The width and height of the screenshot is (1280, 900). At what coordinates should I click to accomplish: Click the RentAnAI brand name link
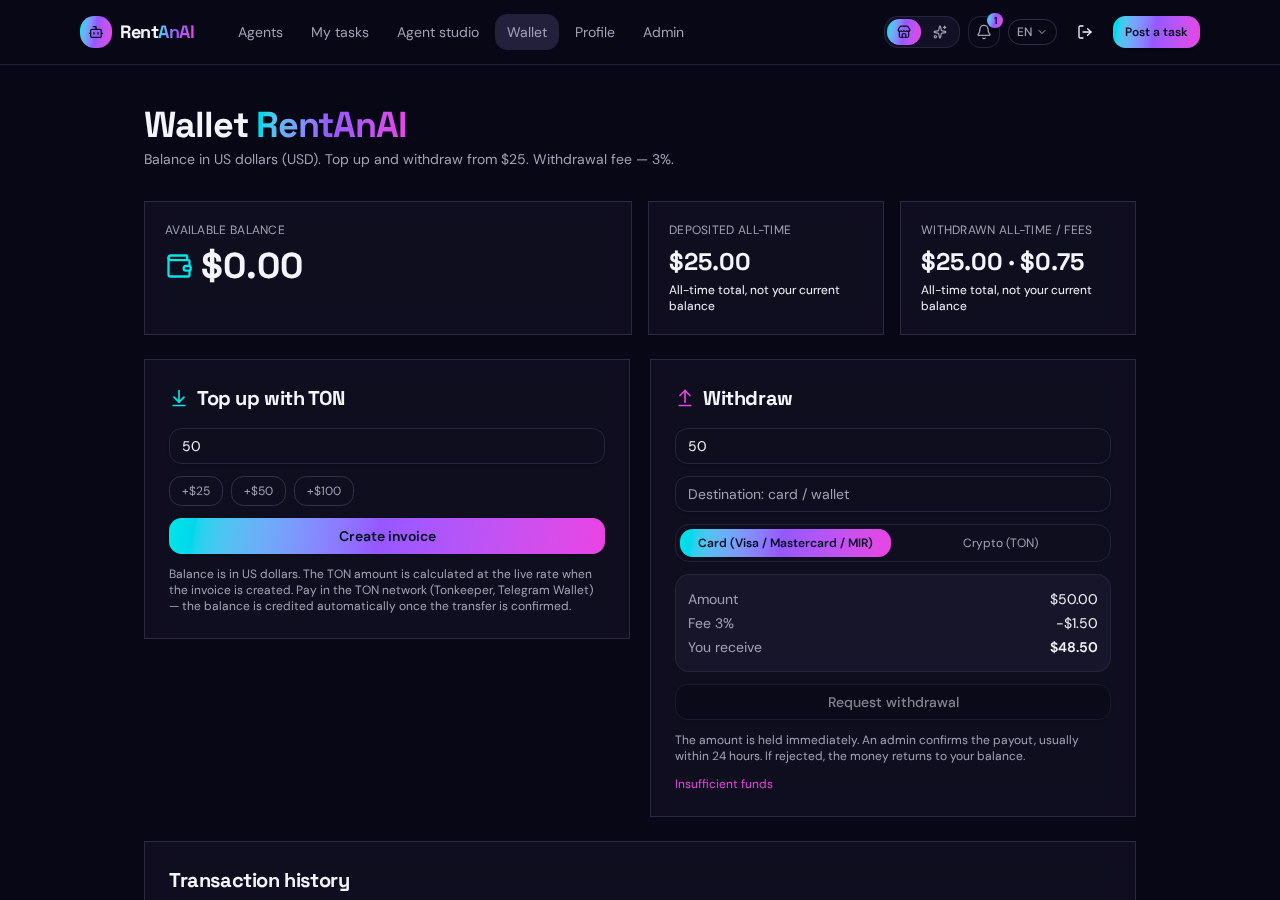[157, 32]
